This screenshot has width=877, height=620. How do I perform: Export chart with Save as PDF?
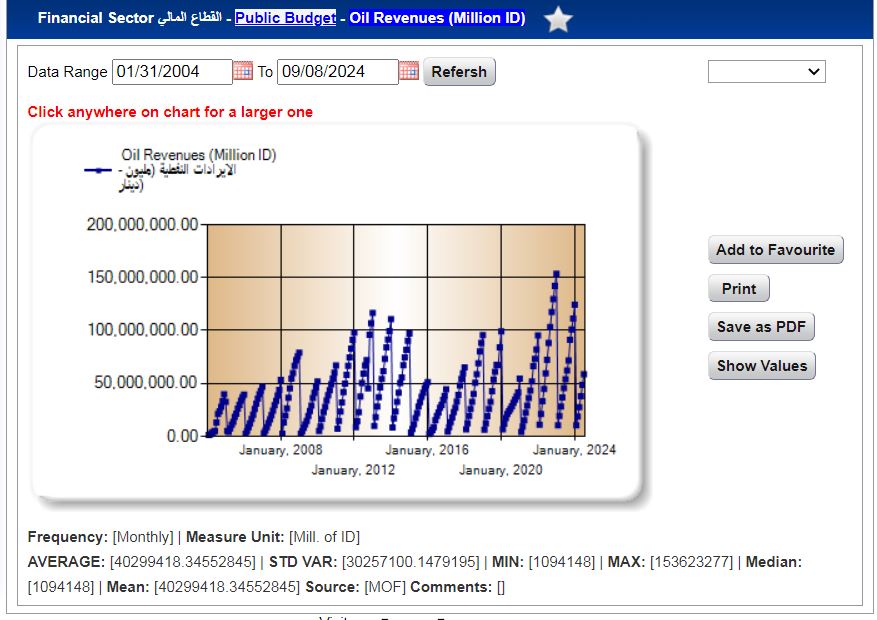761,327
